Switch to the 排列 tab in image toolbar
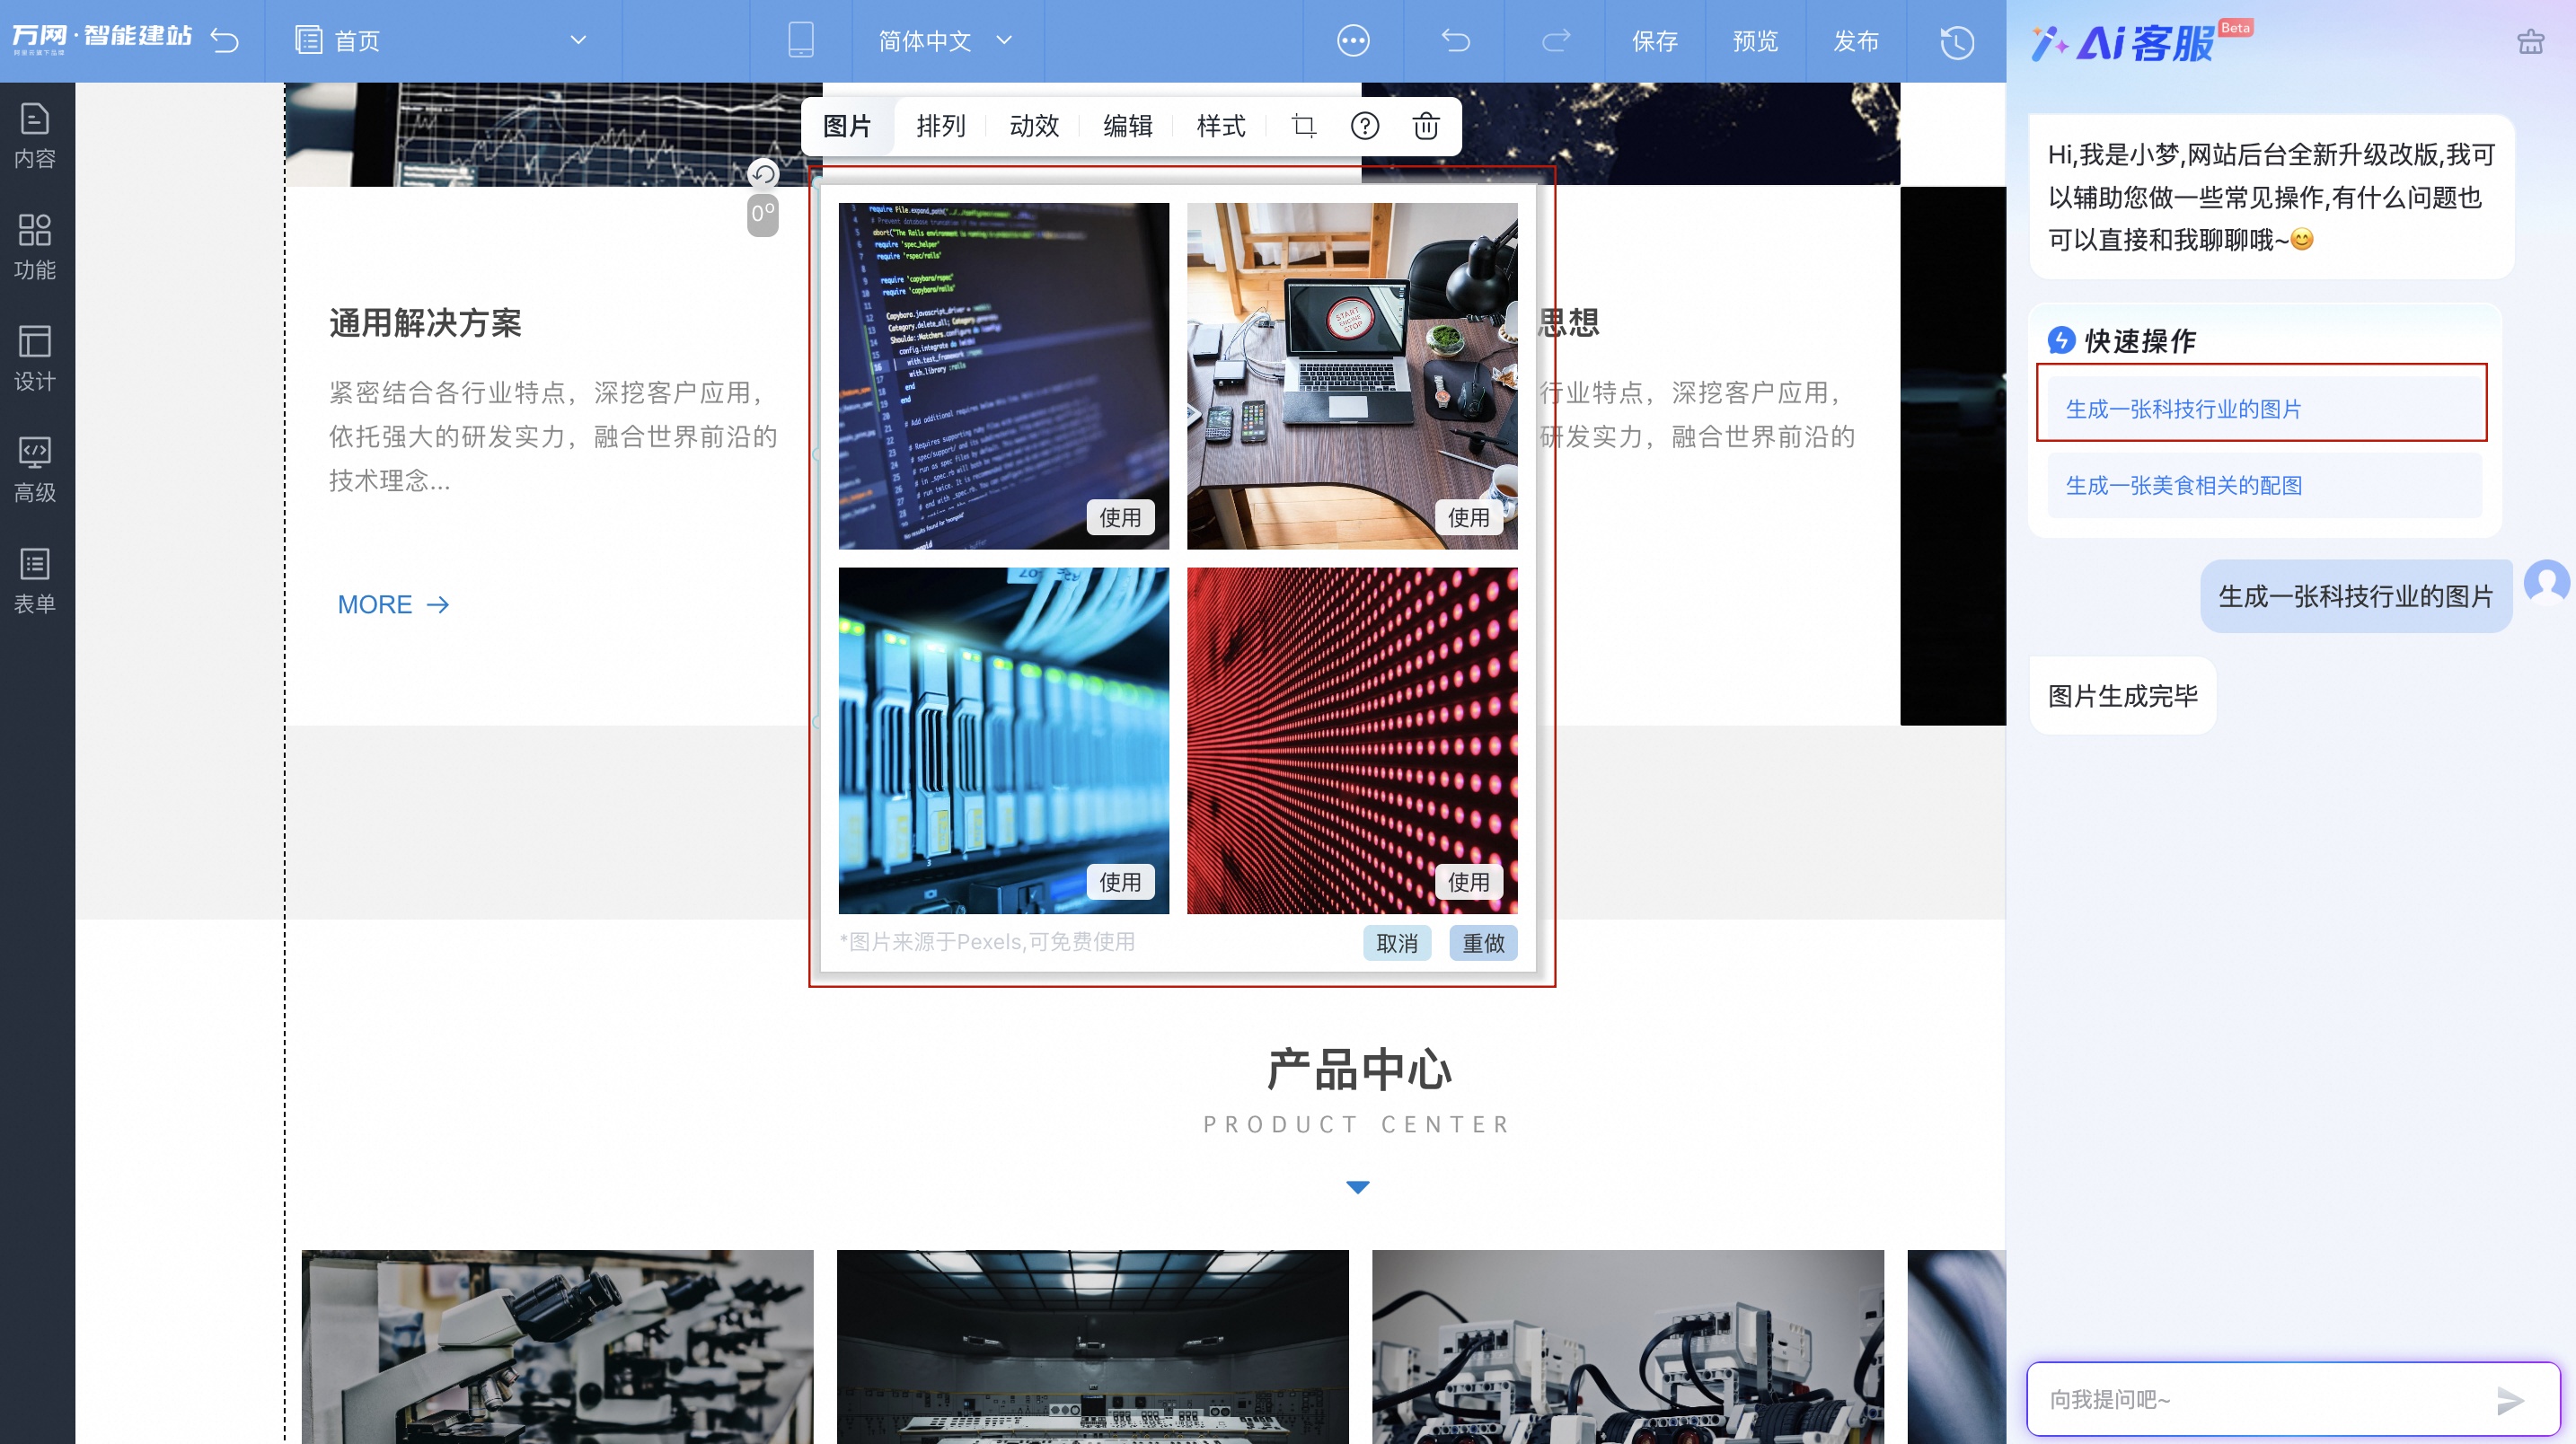Viewport: 2576px width, 1444px height. click(940, 126)
